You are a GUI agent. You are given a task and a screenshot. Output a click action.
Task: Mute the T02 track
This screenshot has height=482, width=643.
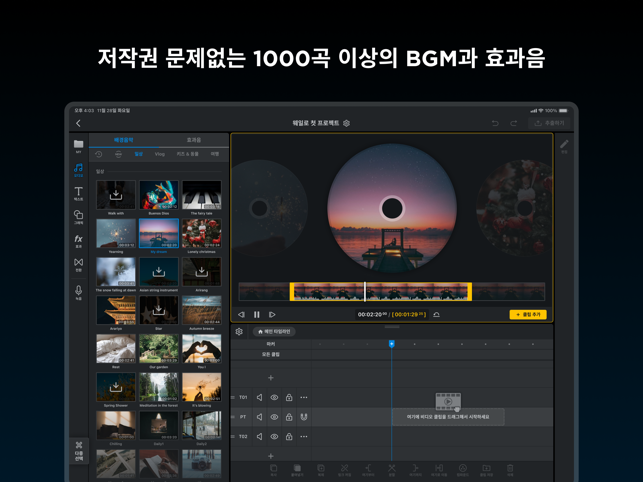click(x=259, y=436)
